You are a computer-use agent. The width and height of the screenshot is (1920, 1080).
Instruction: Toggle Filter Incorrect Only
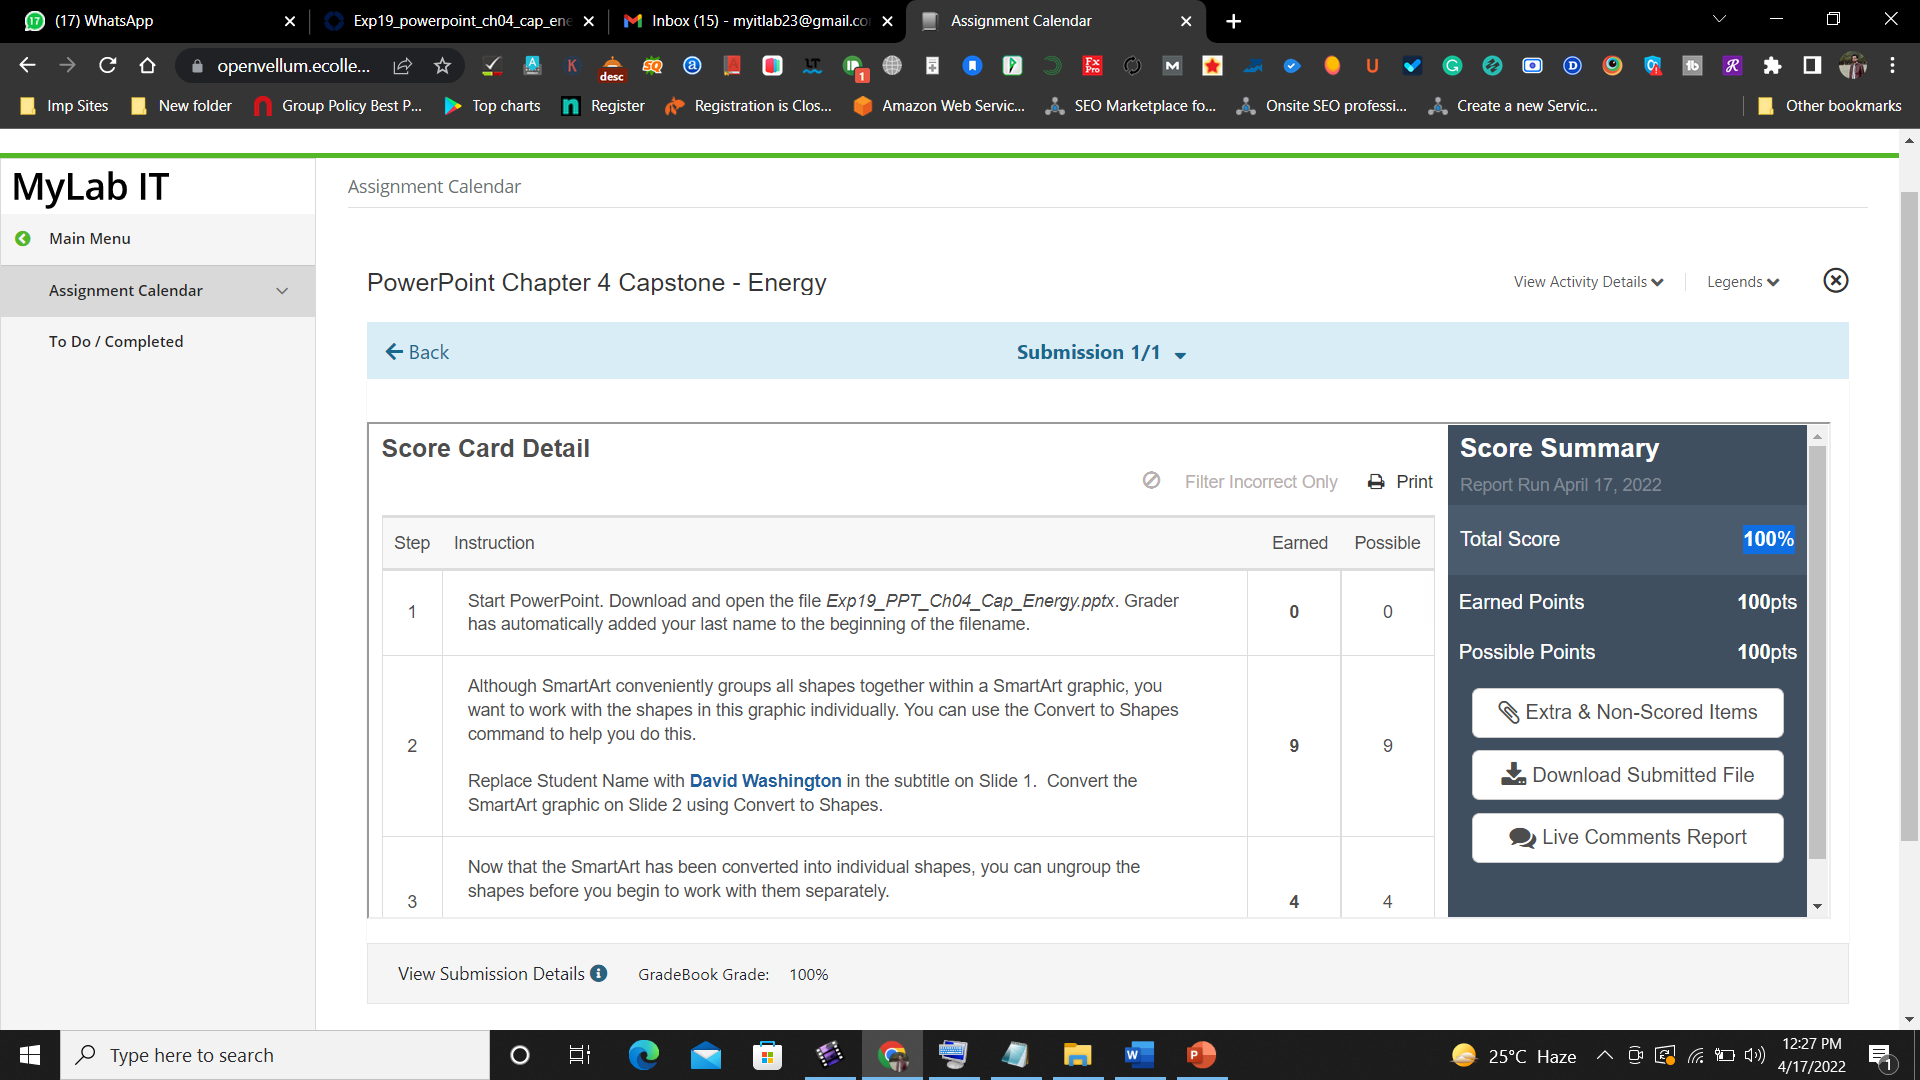1240,482
